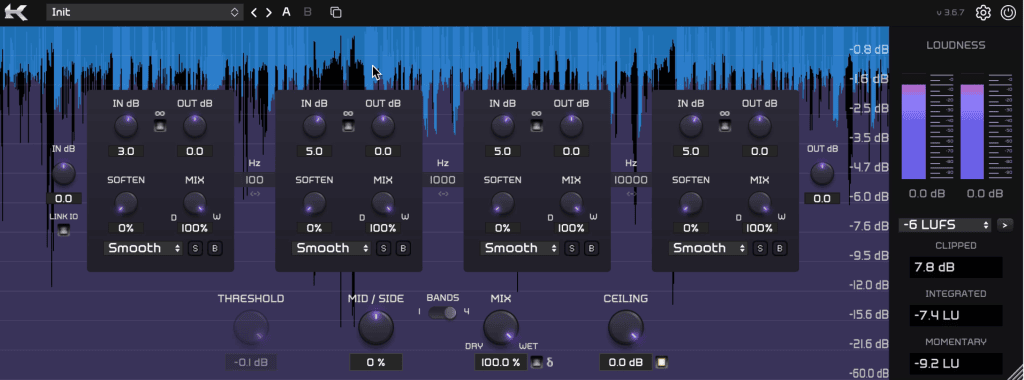
Task: Click band 1 IN dB knob
Action: pos(126,126)
